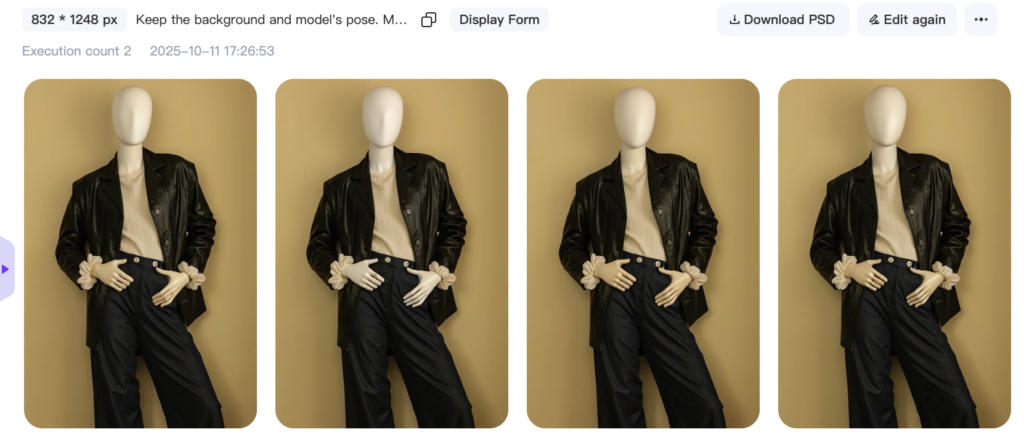Click the Execution count 2 label
Image resolution: width=1024 pixels, height=445 pixels.
tap(76, 51)
